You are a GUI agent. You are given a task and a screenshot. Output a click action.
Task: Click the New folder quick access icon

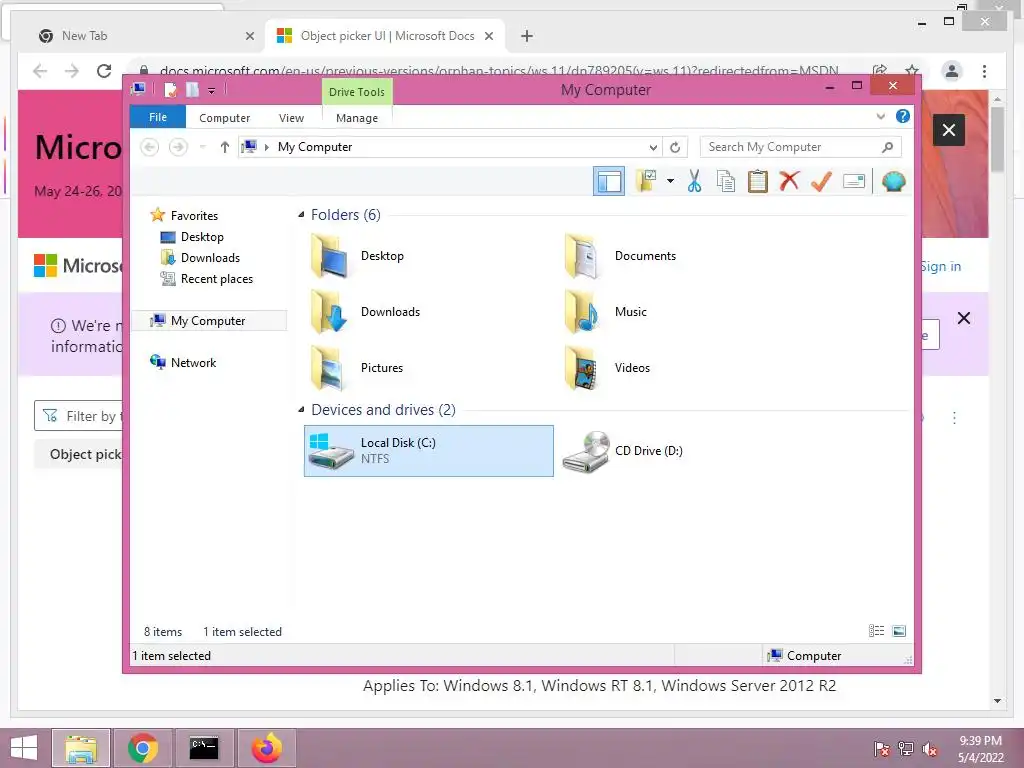point(192,89)
